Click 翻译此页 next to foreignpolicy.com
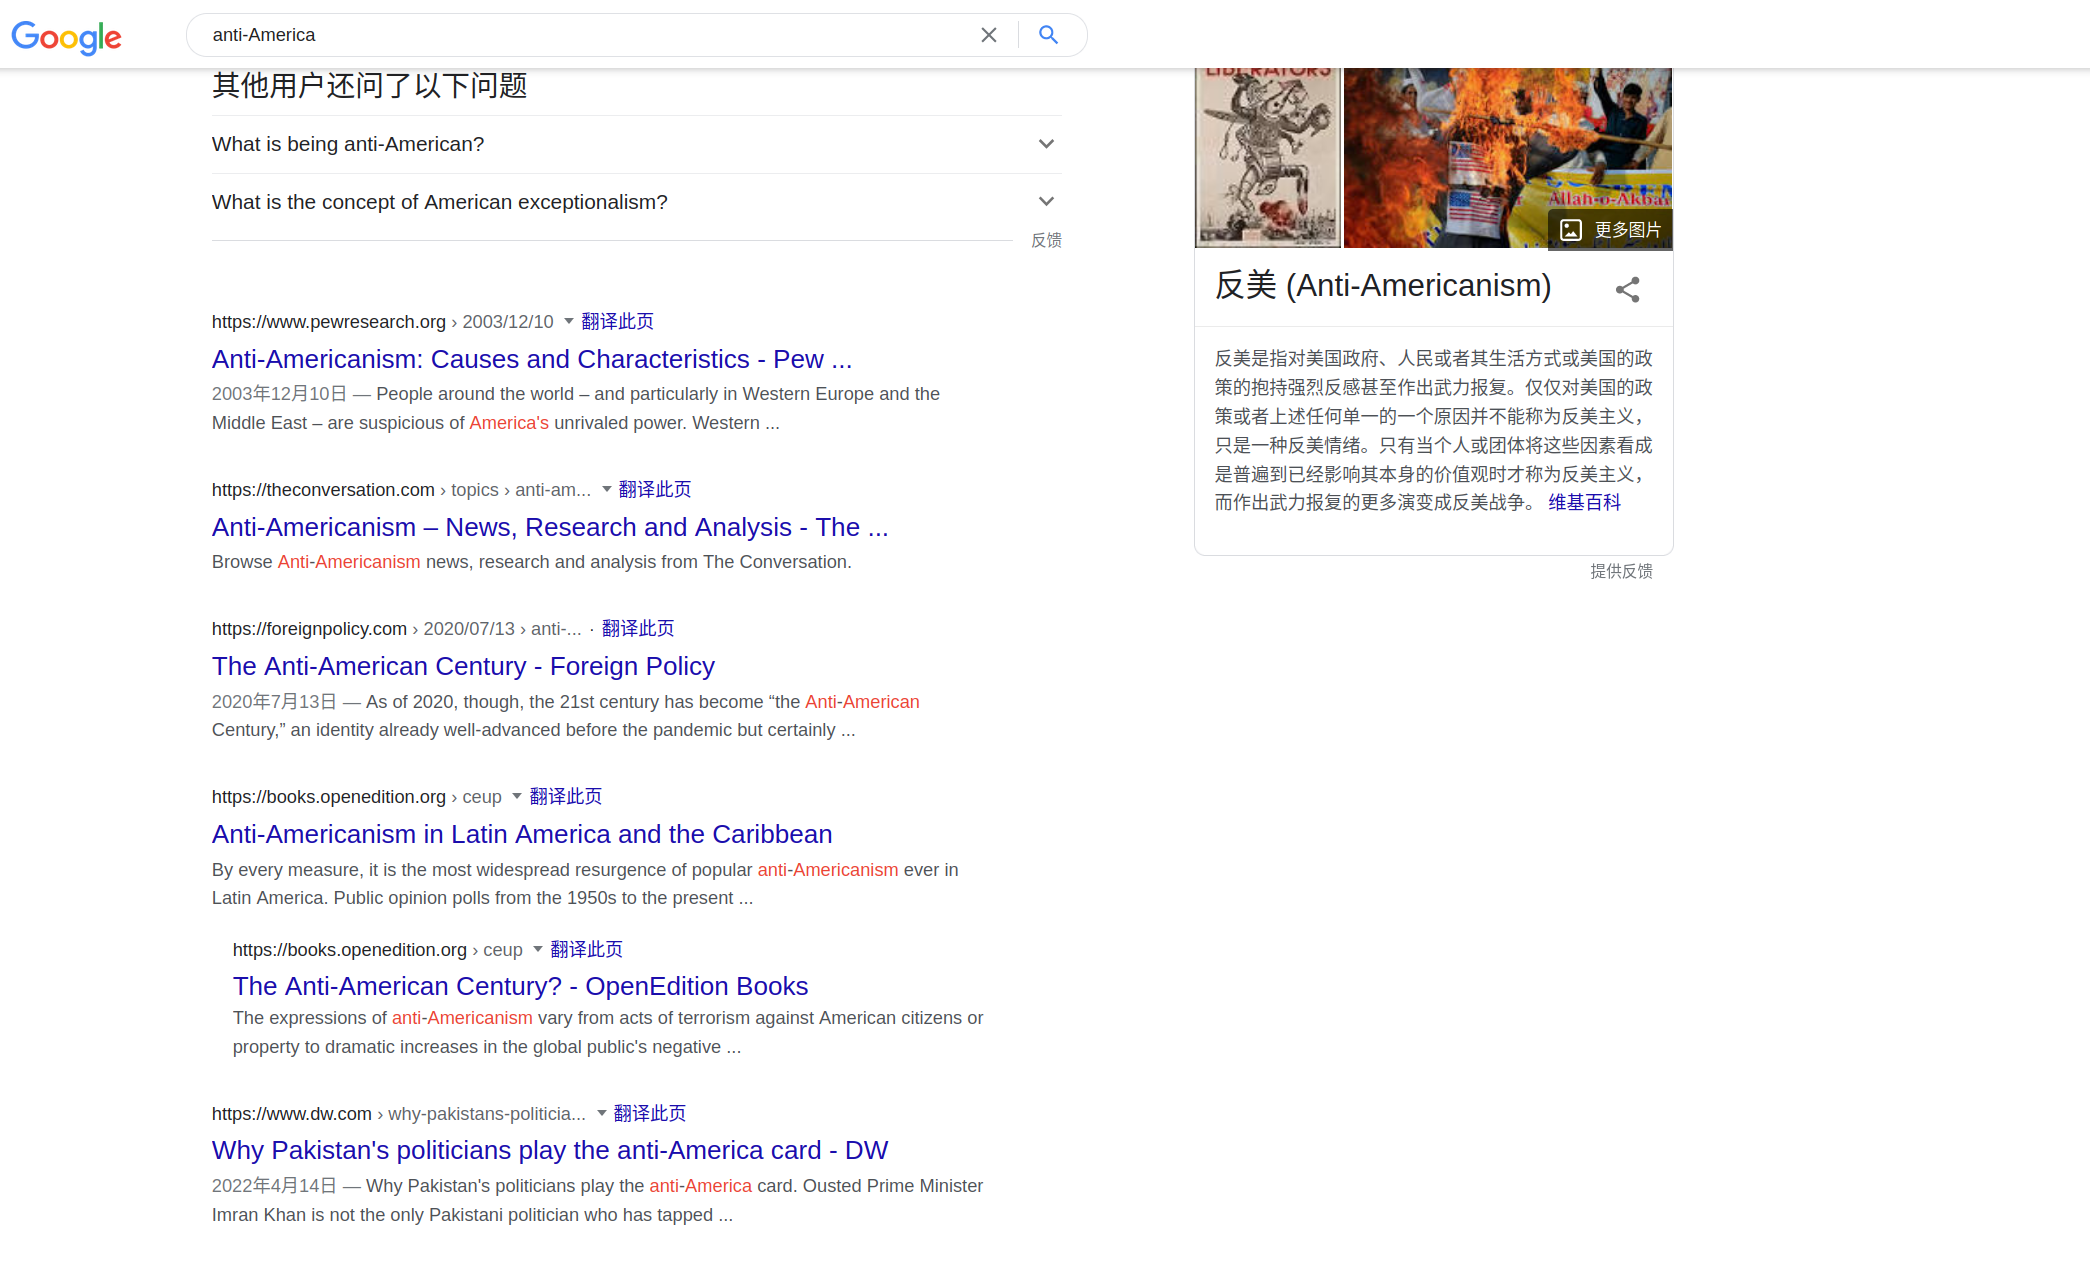 point(637,628)
